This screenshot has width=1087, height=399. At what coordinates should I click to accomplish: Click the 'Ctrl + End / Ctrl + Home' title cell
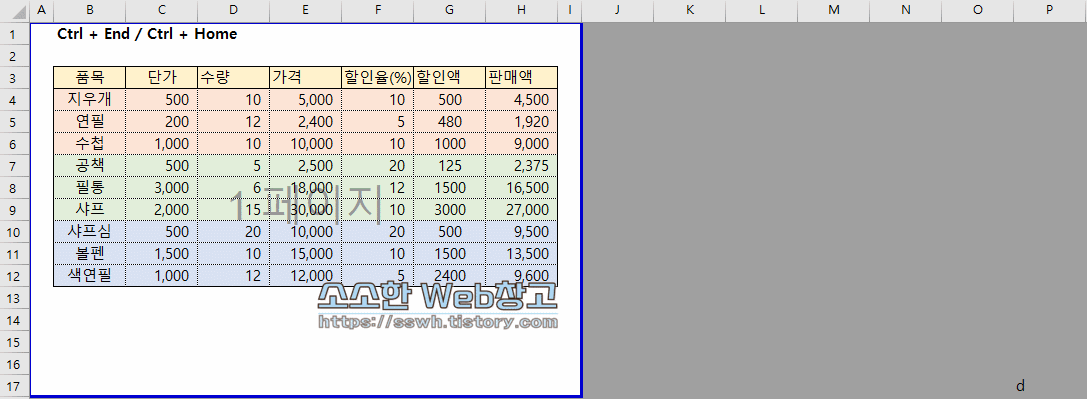pos(147,33)
